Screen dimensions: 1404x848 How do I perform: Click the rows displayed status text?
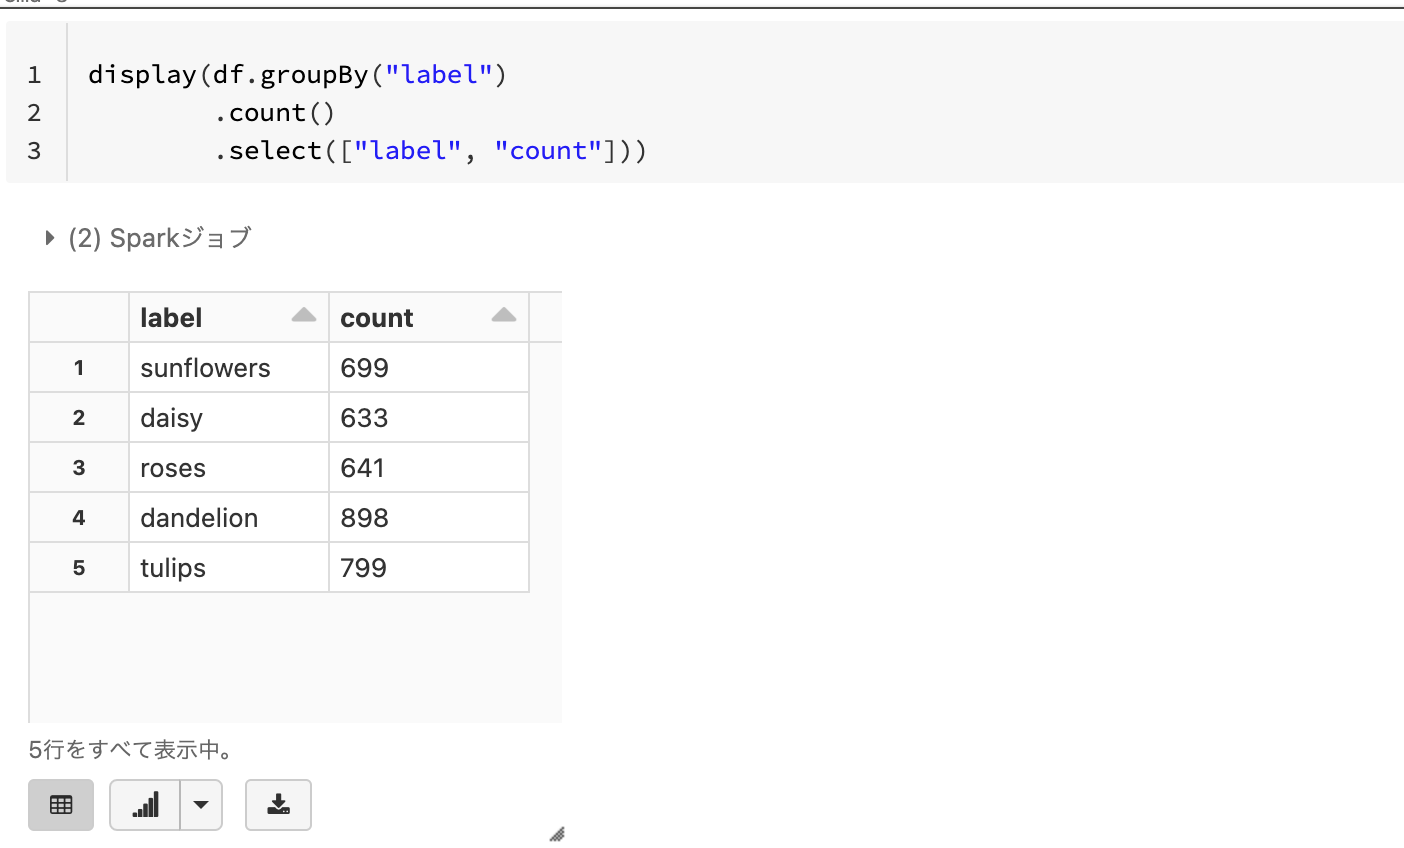point(131,750)
